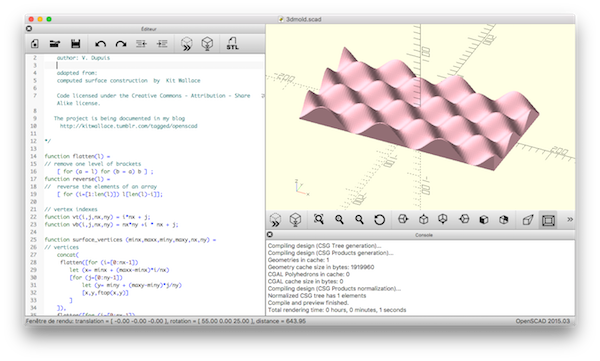Click the 'Fenêtre de rendu' status bar text
Screen dimensions: 600x361
click(x=165, y=321)
